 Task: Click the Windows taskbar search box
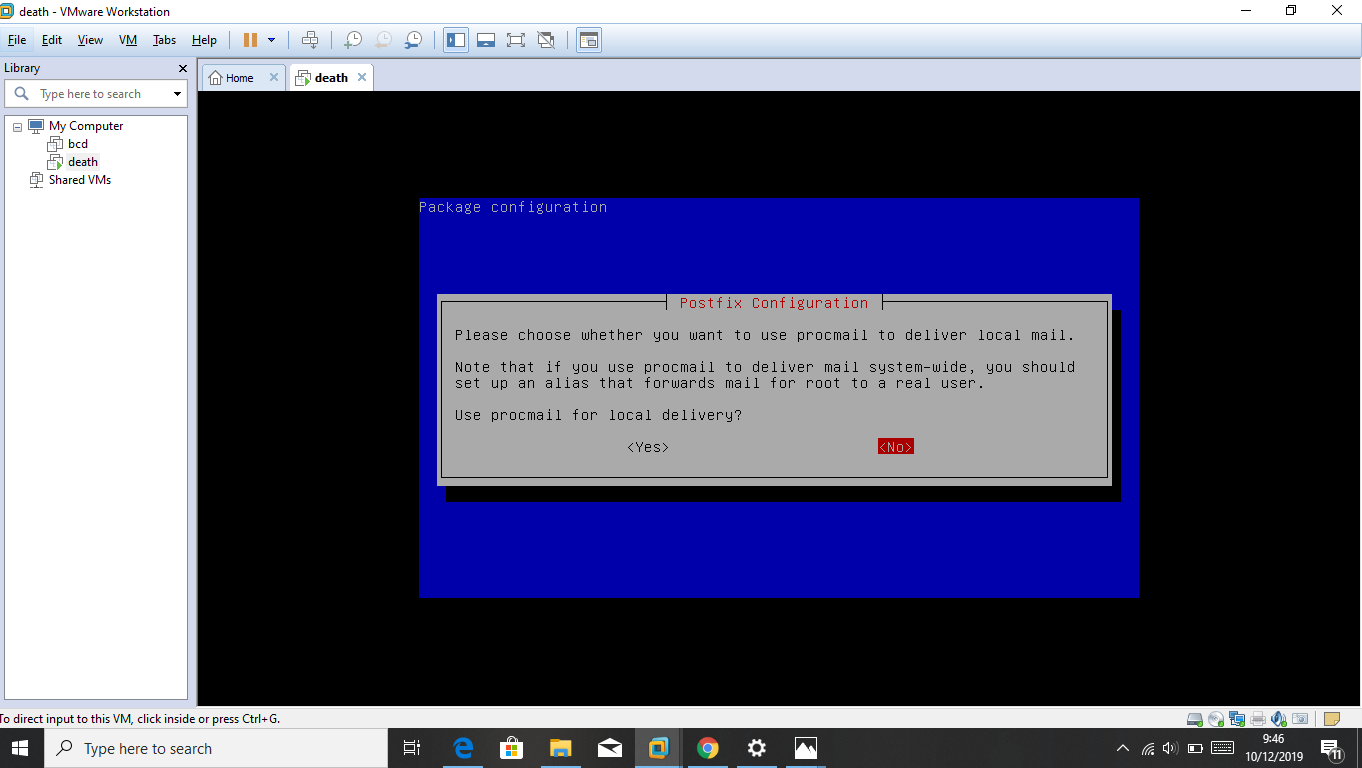[215, 748]
